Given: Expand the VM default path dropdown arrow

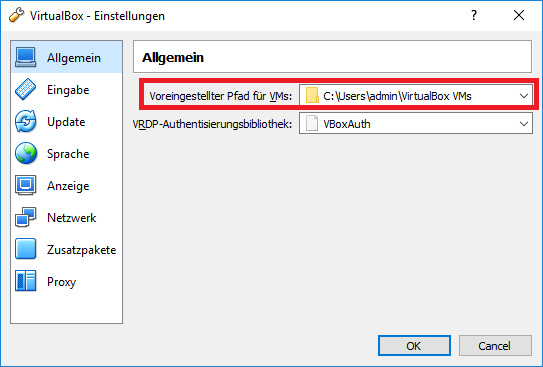Looking at the screenshot, I should point(524,96).
